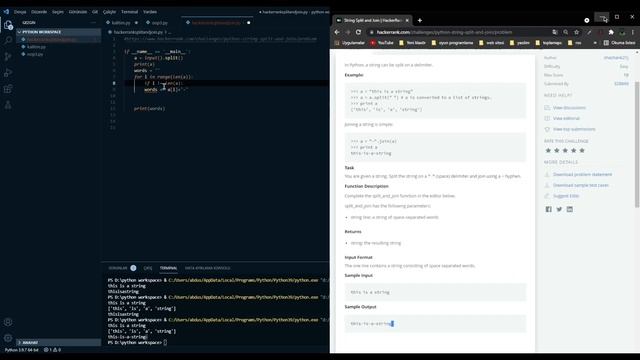Open Source Control view in VS Code
The image size is (640, 360).
(8, 56)
